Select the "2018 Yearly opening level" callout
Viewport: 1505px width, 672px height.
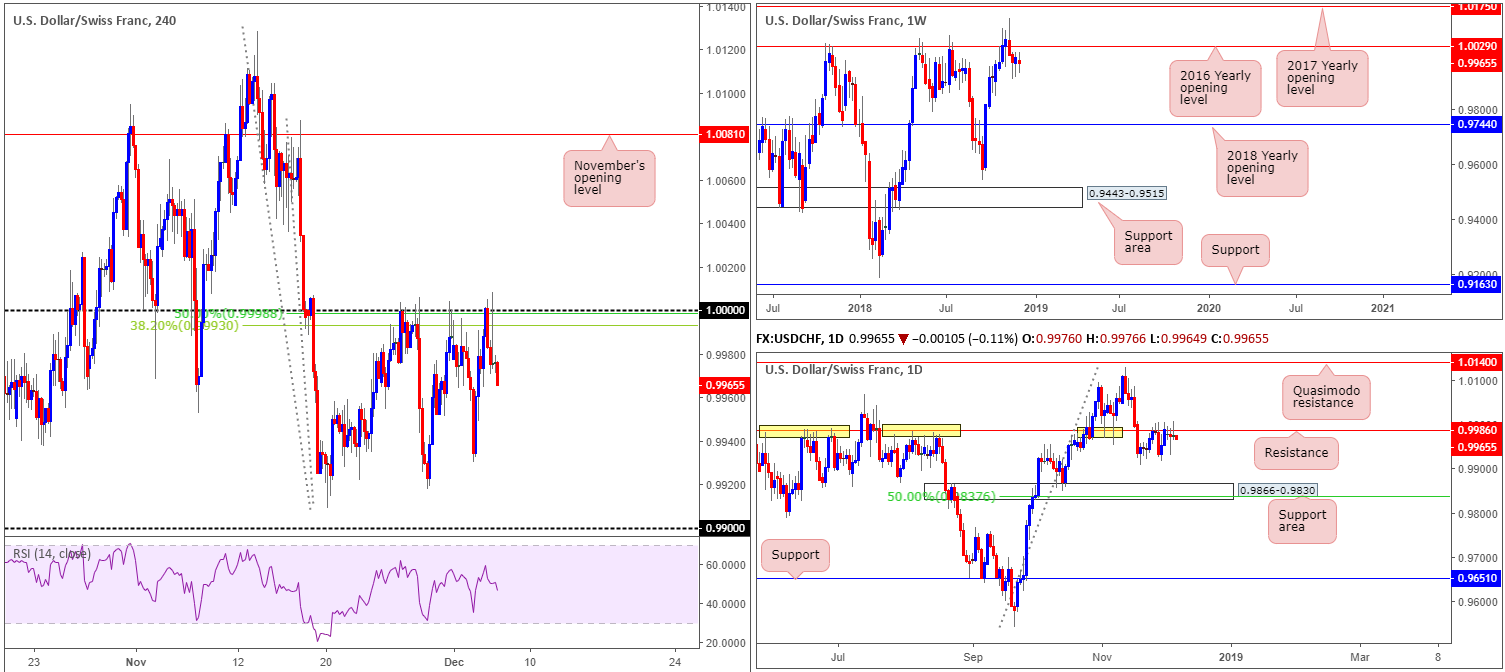click(1263, 167)
